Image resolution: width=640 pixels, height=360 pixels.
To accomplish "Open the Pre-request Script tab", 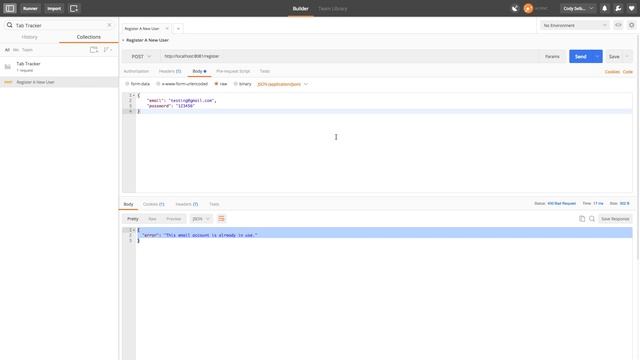I will [x=233, y=71].
